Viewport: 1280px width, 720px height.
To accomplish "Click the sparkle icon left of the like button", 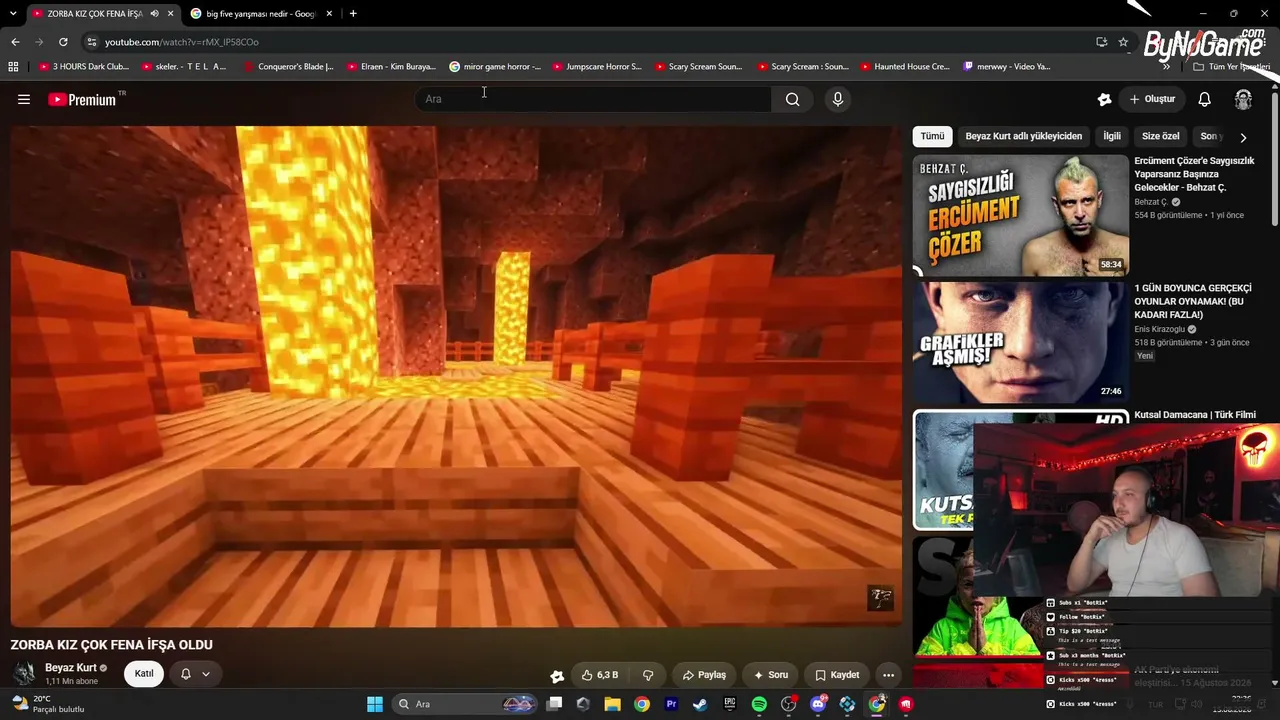I will (x=557, y=676).
